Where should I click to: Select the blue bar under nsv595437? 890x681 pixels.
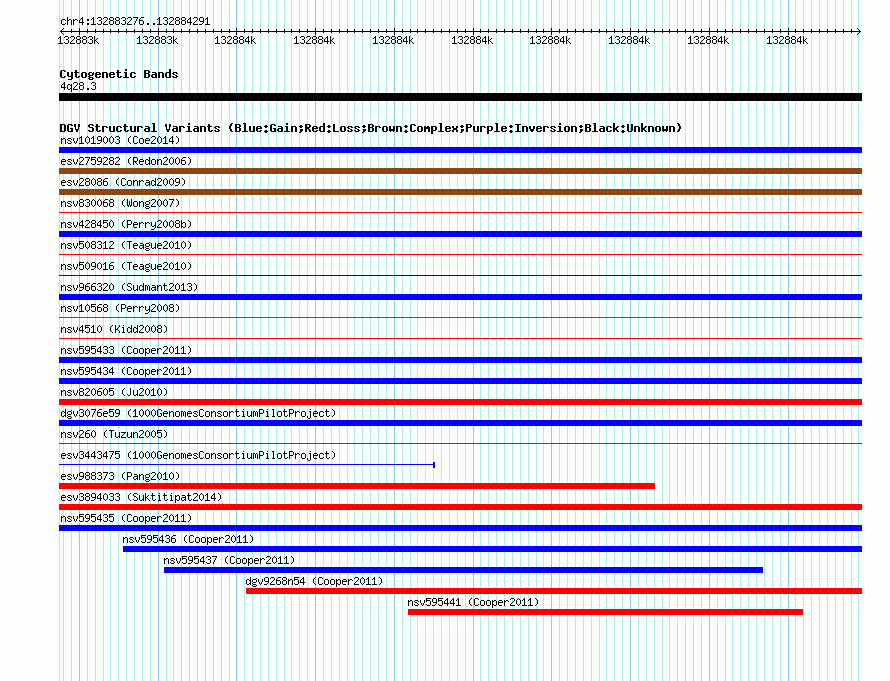[464, 570]
